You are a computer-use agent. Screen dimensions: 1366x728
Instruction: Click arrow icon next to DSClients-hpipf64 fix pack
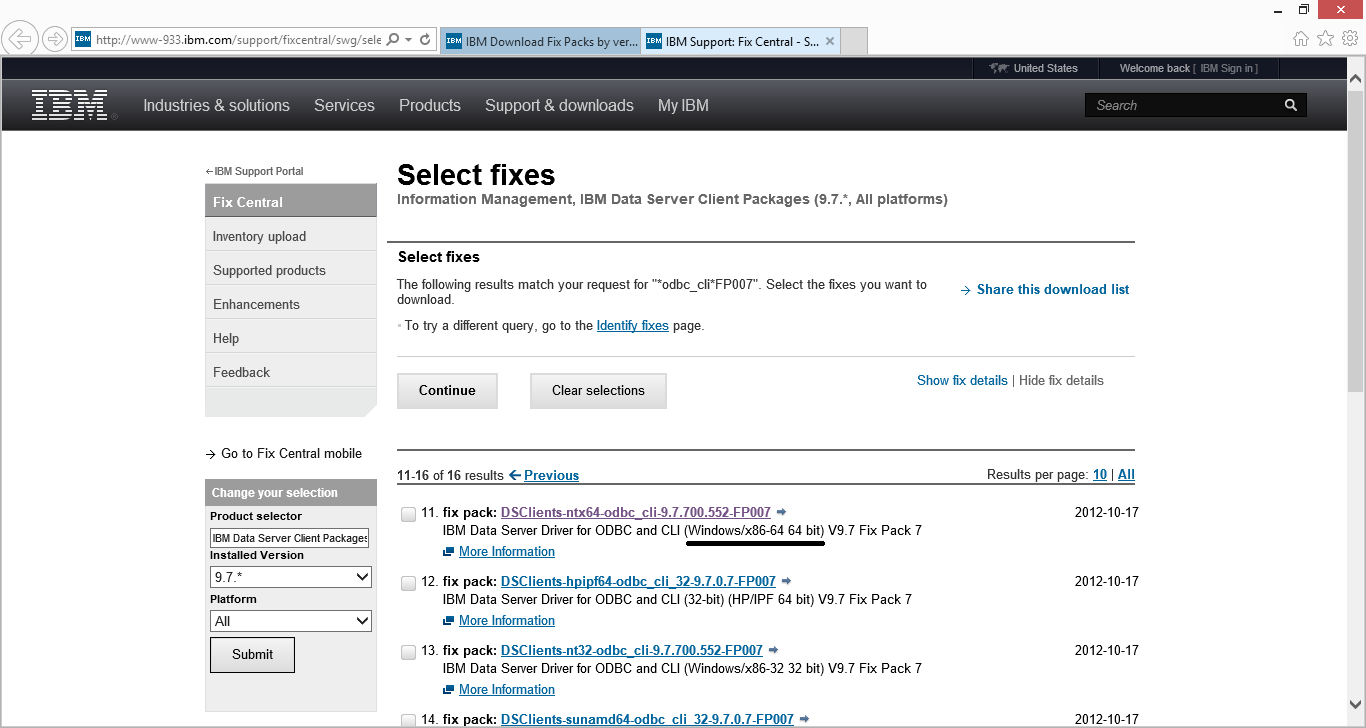[787, 582]
